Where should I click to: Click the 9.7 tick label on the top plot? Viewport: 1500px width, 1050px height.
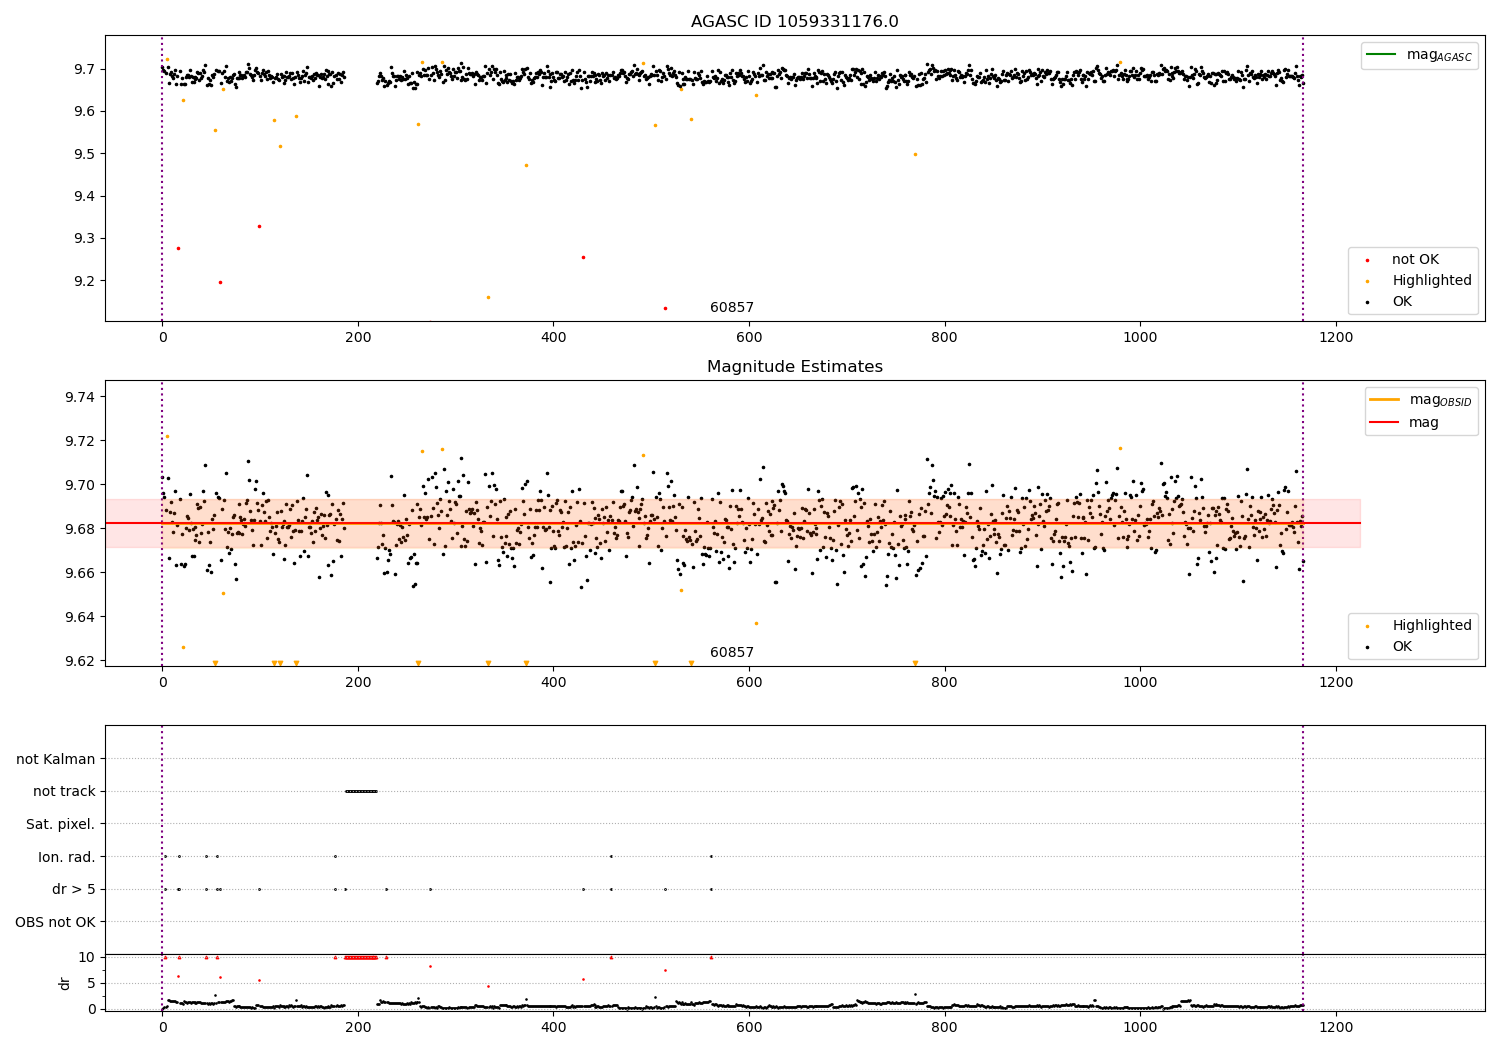coord(84,70)
